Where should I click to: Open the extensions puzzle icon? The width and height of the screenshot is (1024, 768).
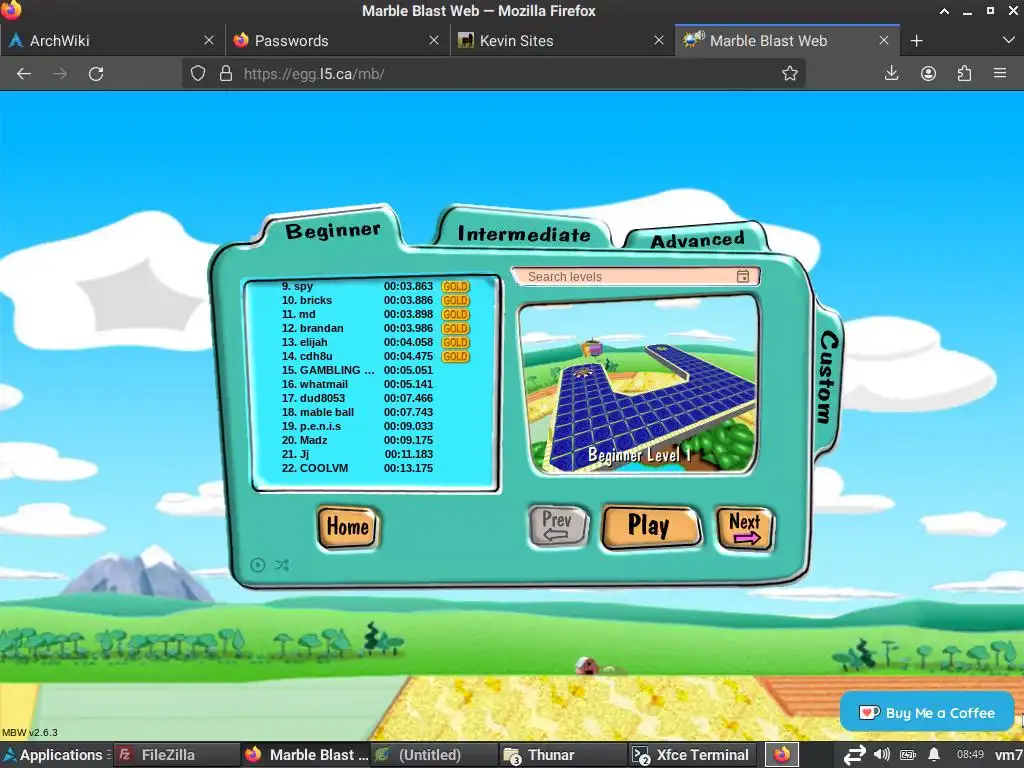pos(964,73)
